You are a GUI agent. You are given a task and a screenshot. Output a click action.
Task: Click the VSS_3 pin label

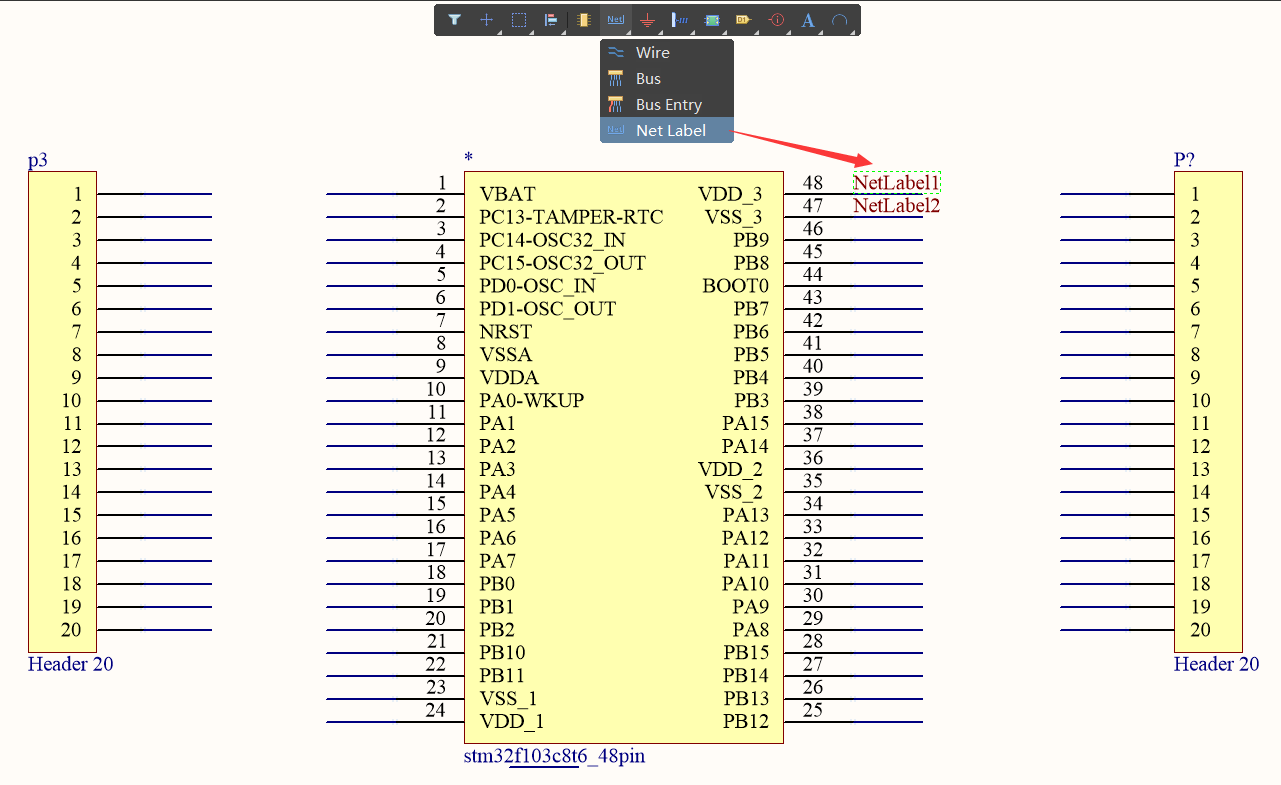[734, 217]
